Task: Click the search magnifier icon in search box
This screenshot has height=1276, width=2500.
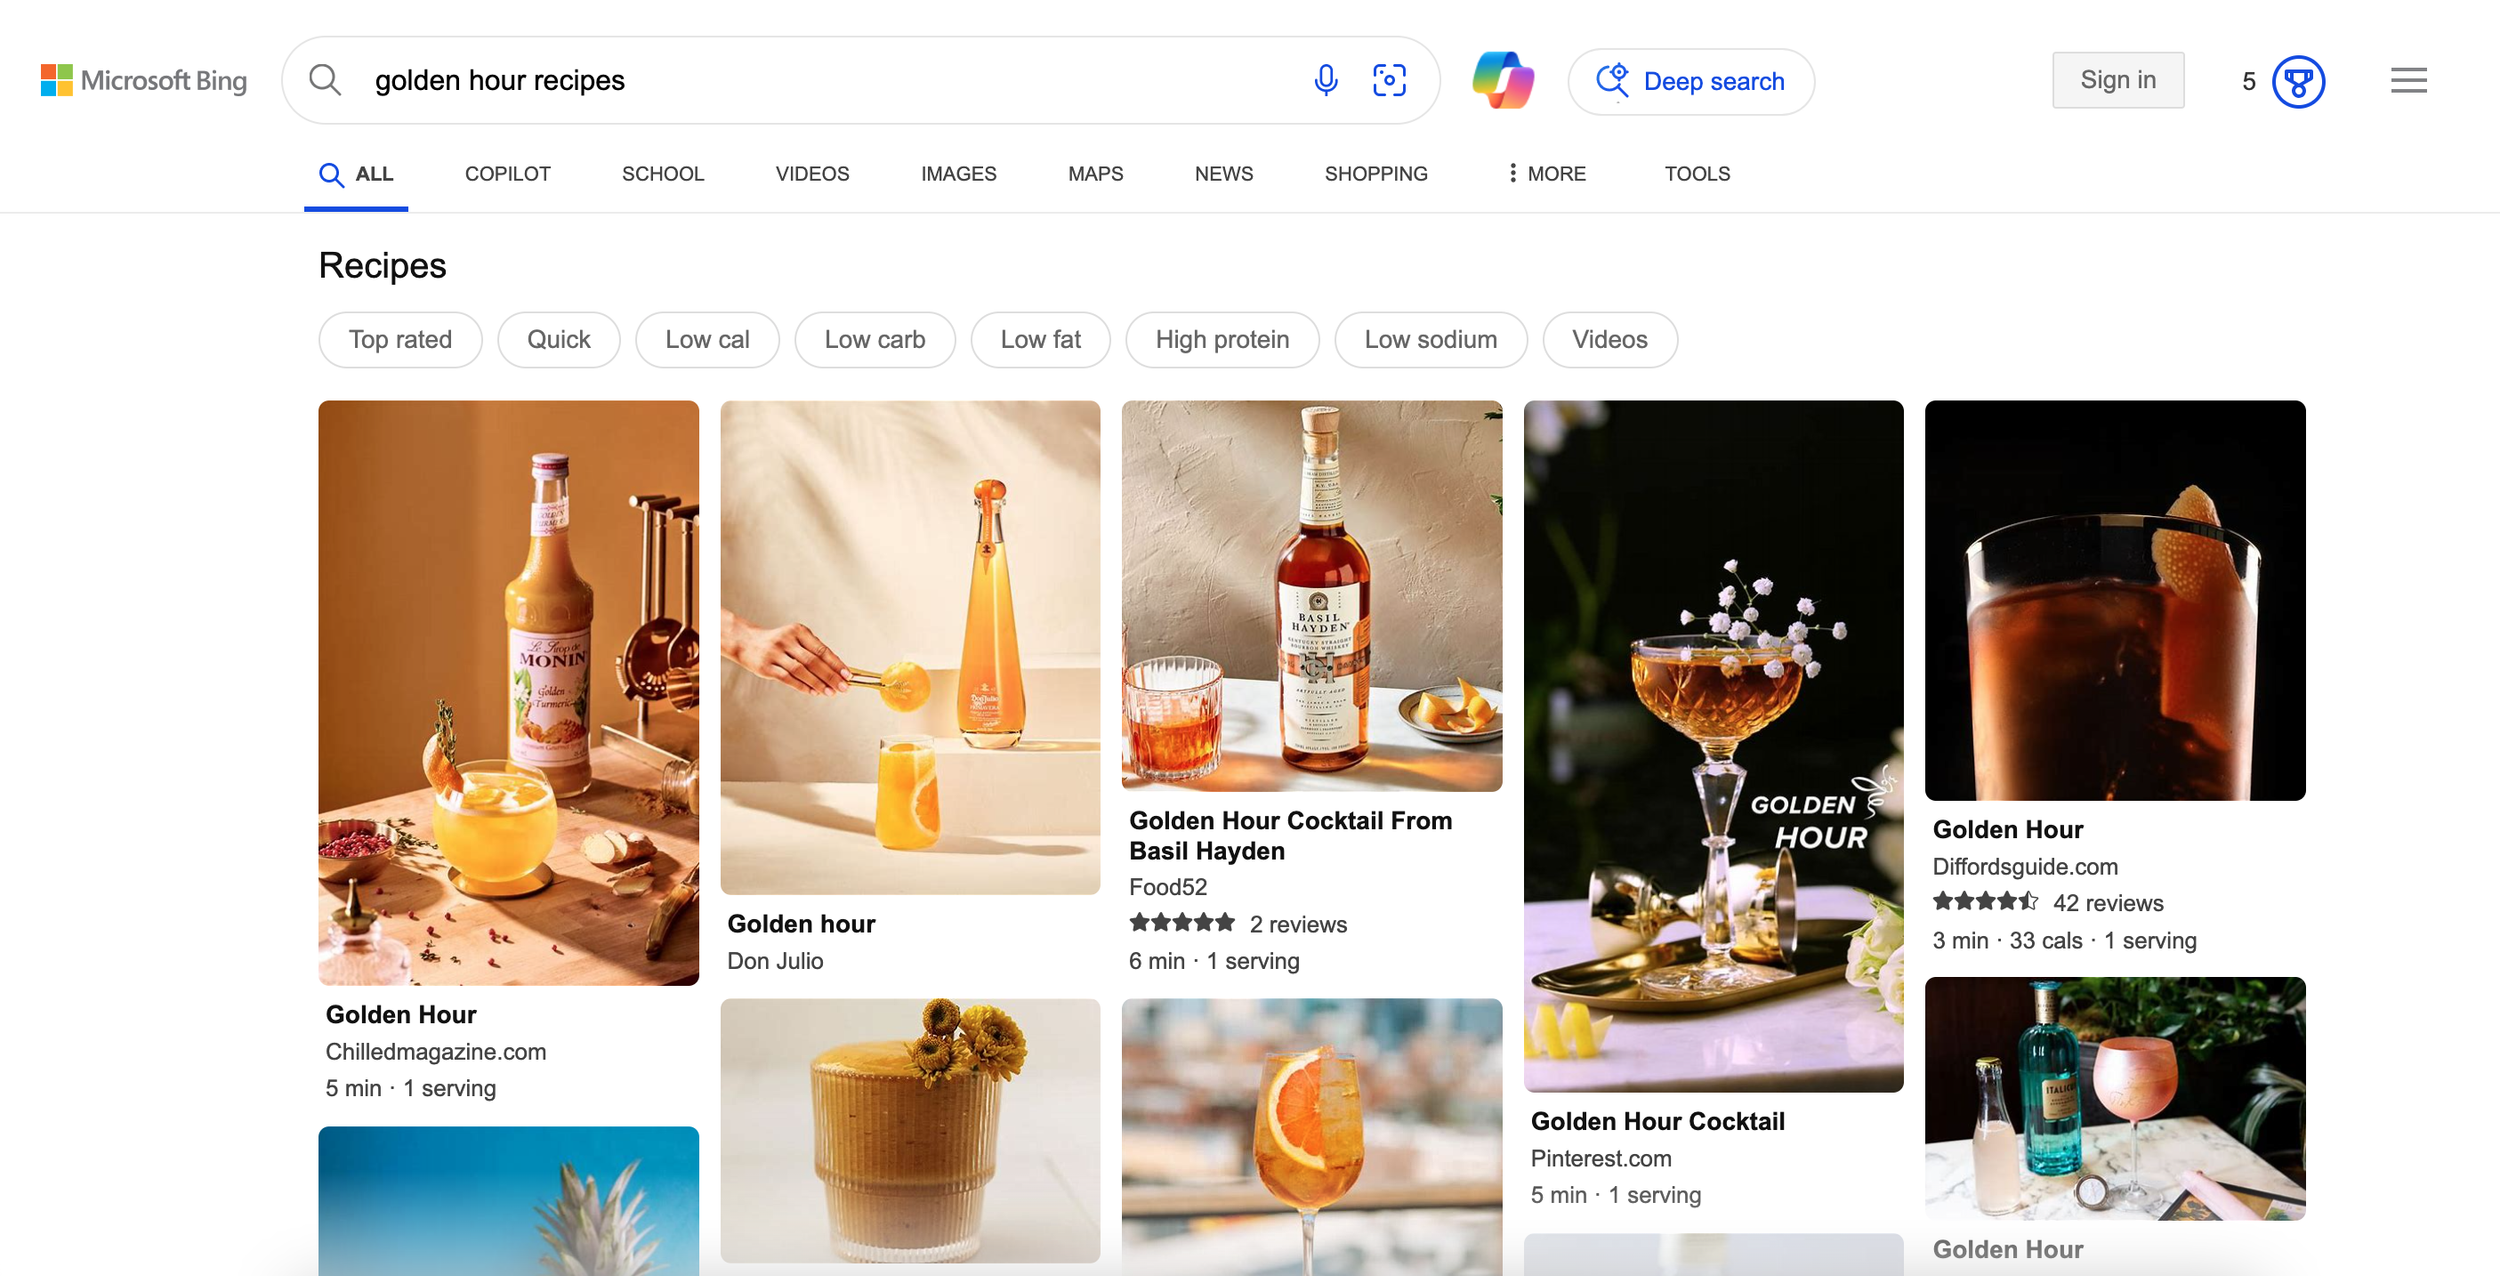Action: [325, 80]
